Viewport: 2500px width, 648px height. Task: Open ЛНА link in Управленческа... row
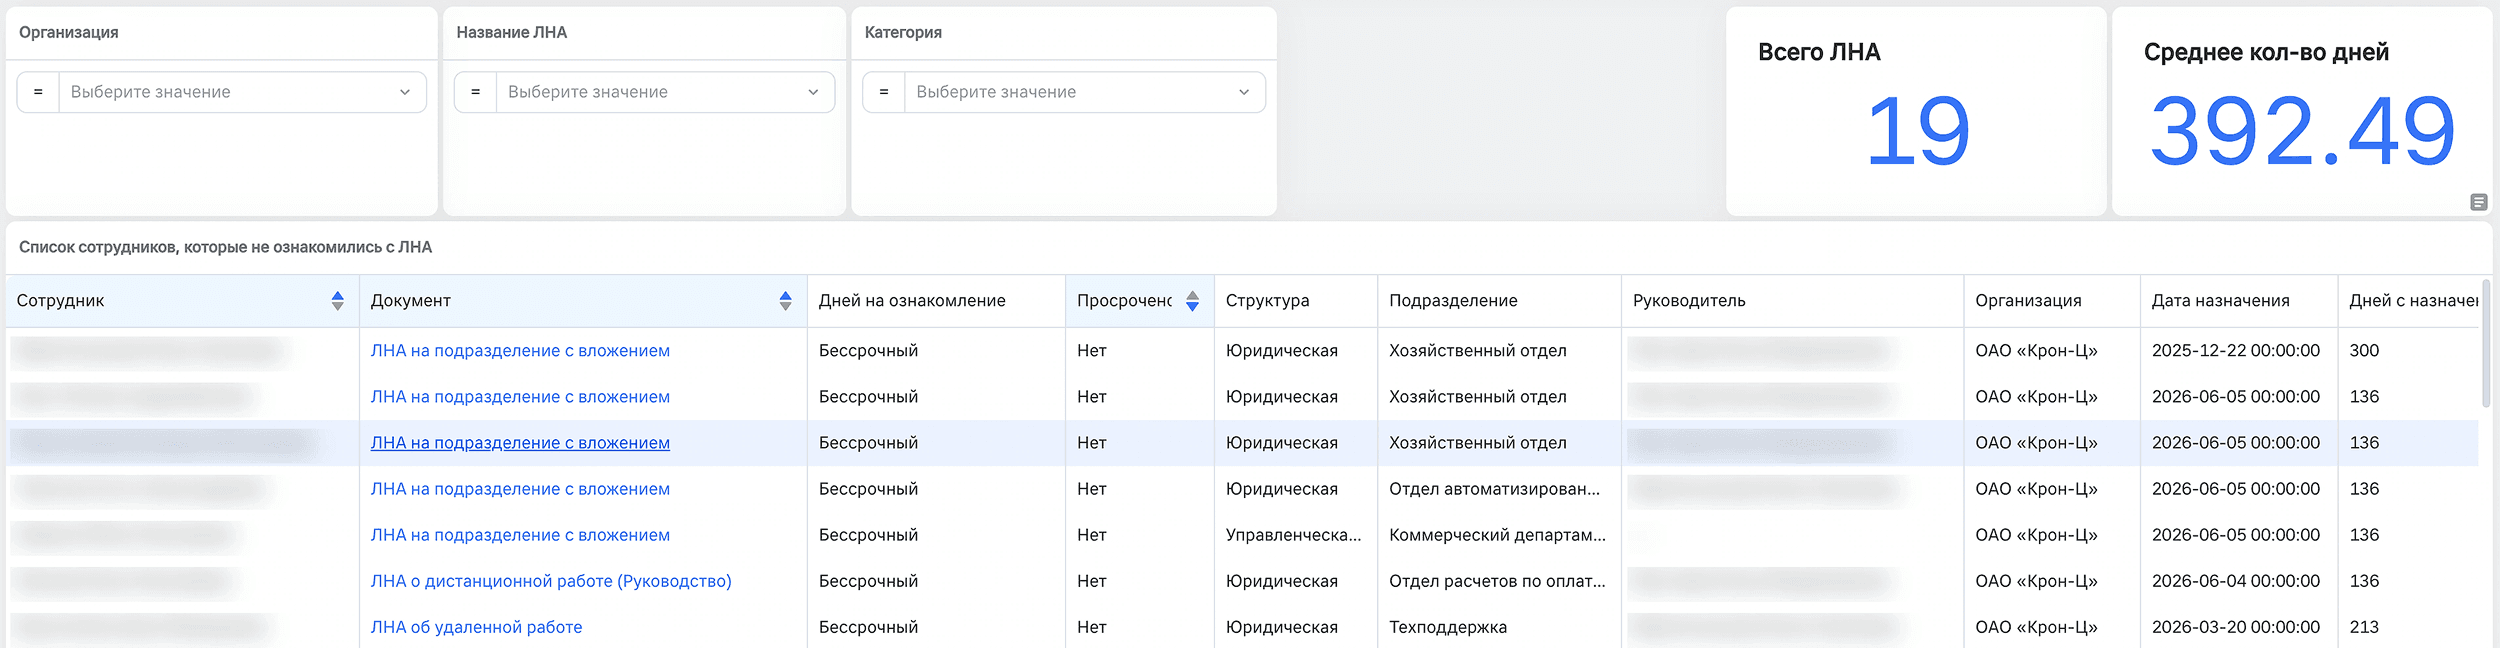point(520,535)
